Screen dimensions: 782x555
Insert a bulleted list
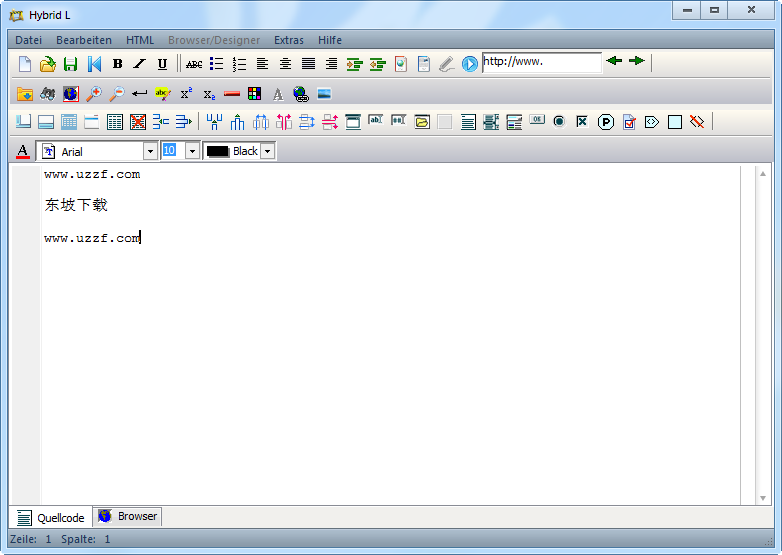[216, 64]
